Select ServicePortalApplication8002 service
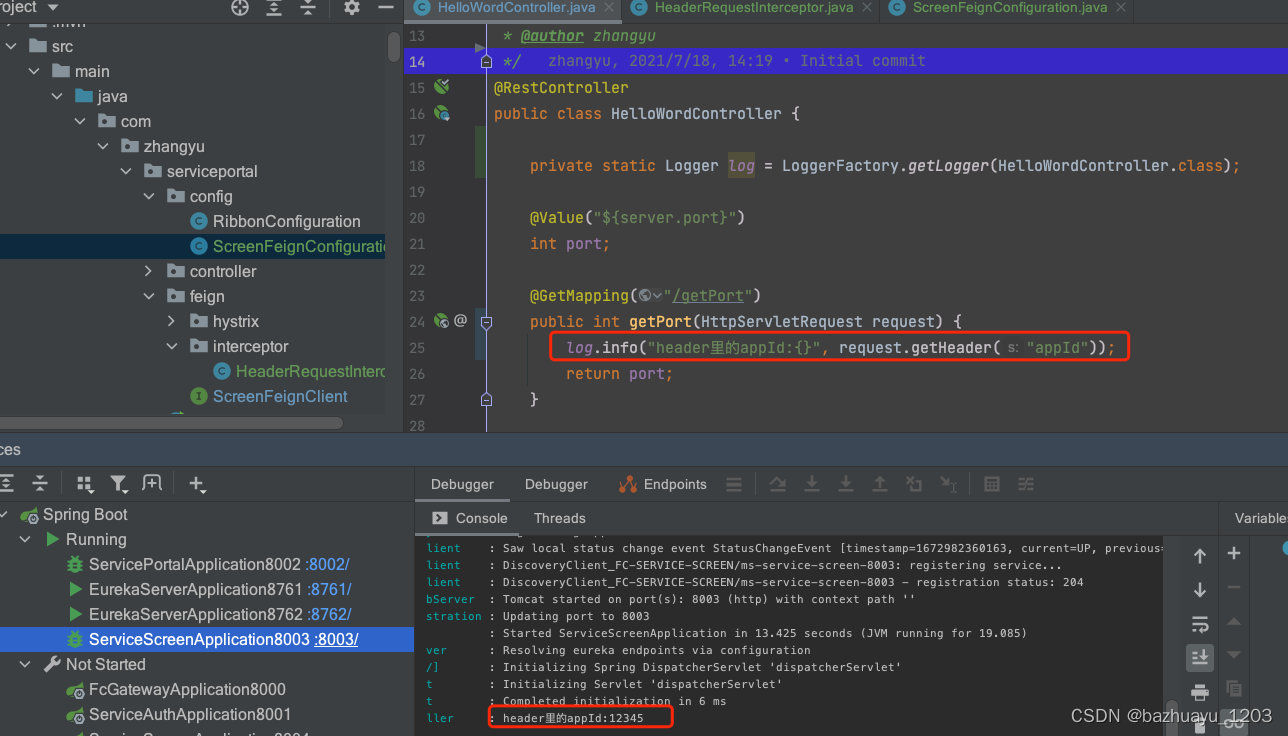The width and height of the screenshot is (1288, 736). pyautogui.click(x=194, y=564)
